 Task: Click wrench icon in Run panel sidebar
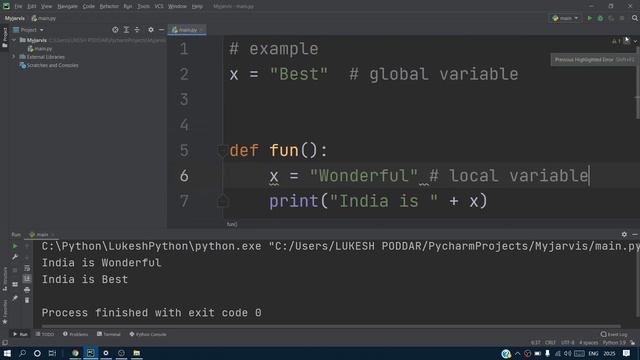point(15,257)
